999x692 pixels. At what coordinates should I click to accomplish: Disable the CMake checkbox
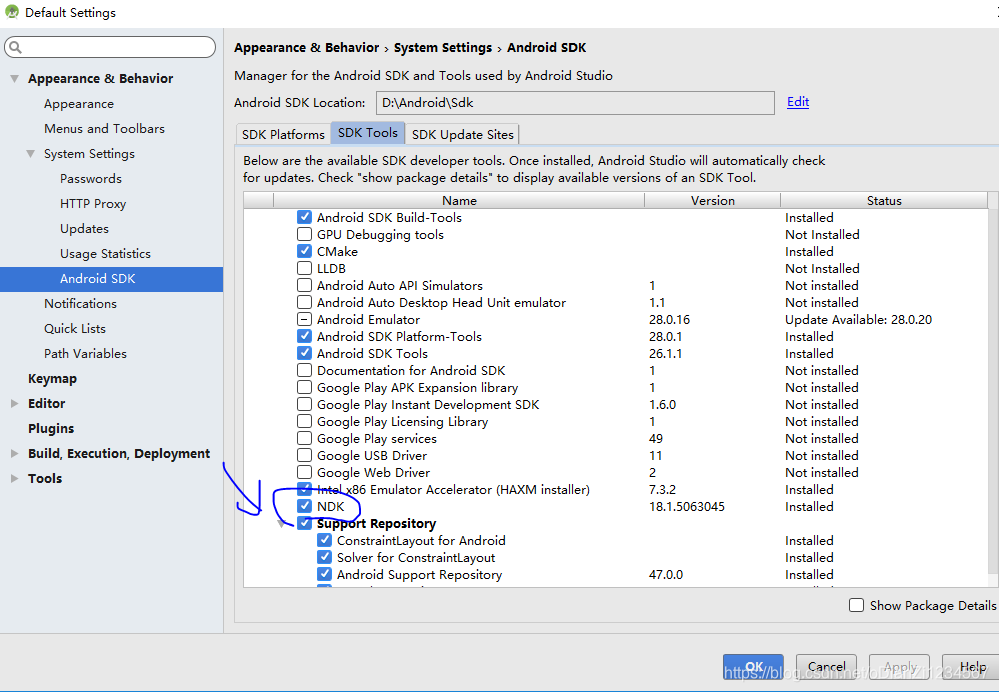[304, 251]
